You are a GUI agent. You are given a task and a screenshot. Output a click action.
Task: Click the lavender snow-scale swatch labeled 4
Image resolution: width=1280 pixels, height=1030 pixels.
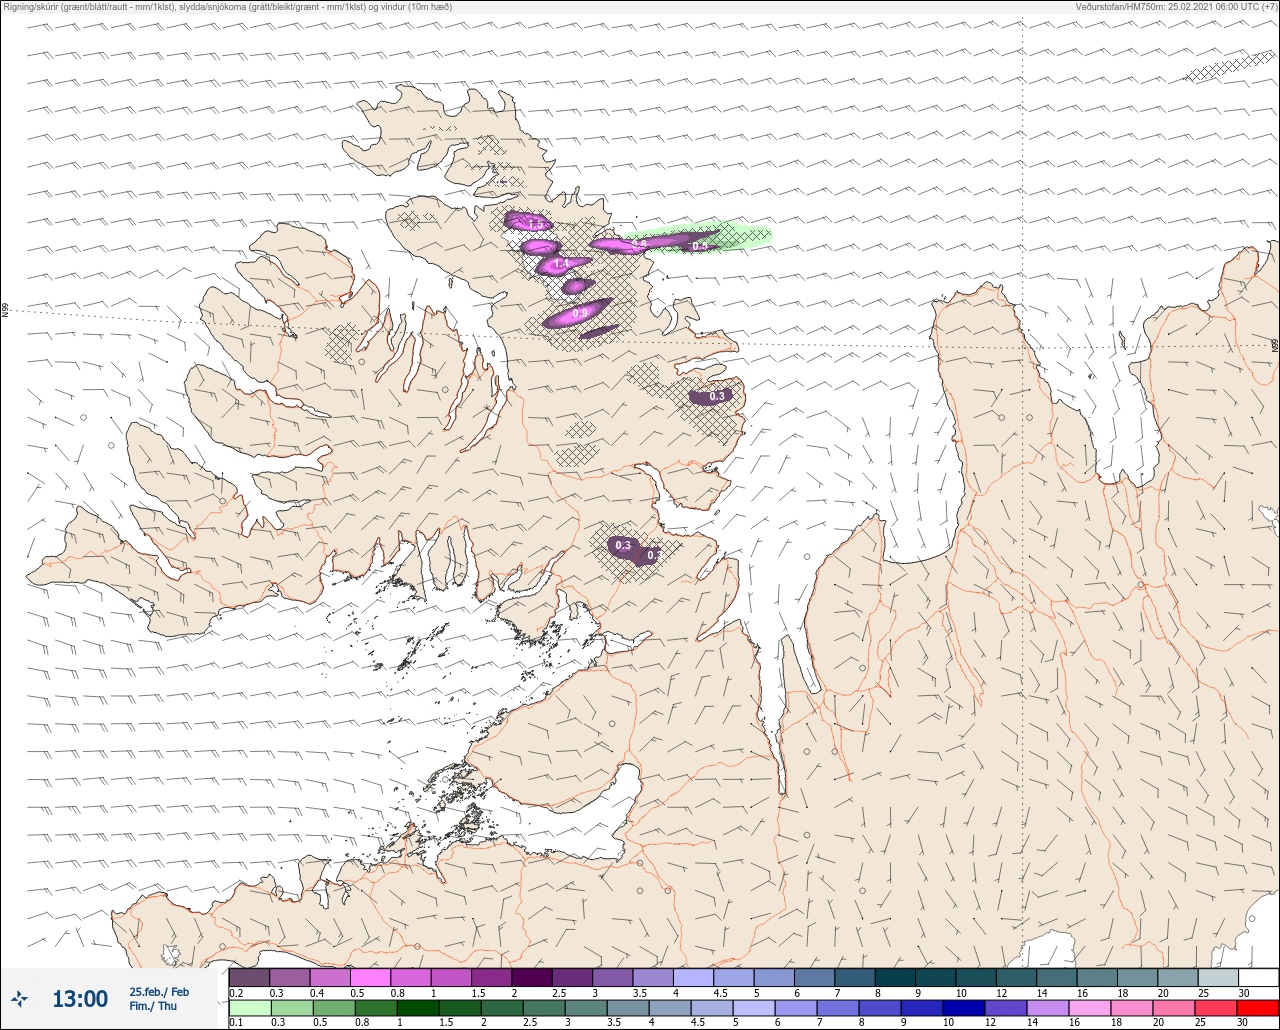click(694, 977)
